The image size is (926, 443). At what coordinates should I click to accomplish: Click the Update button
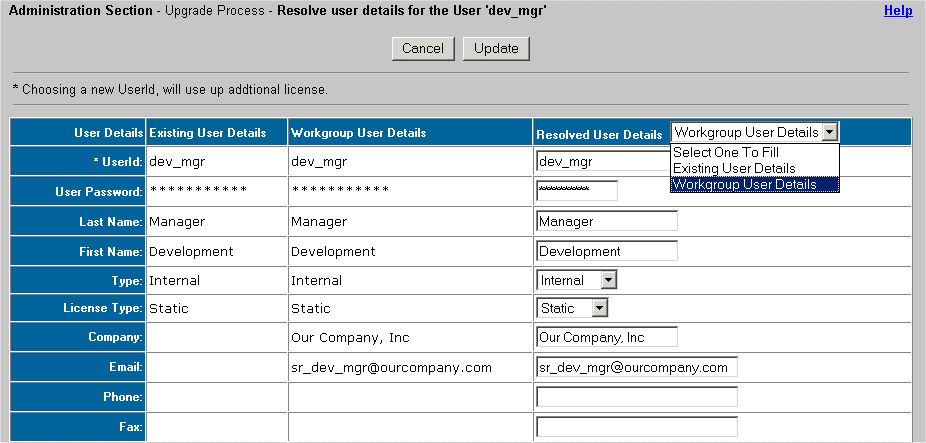tap(496, 48)
